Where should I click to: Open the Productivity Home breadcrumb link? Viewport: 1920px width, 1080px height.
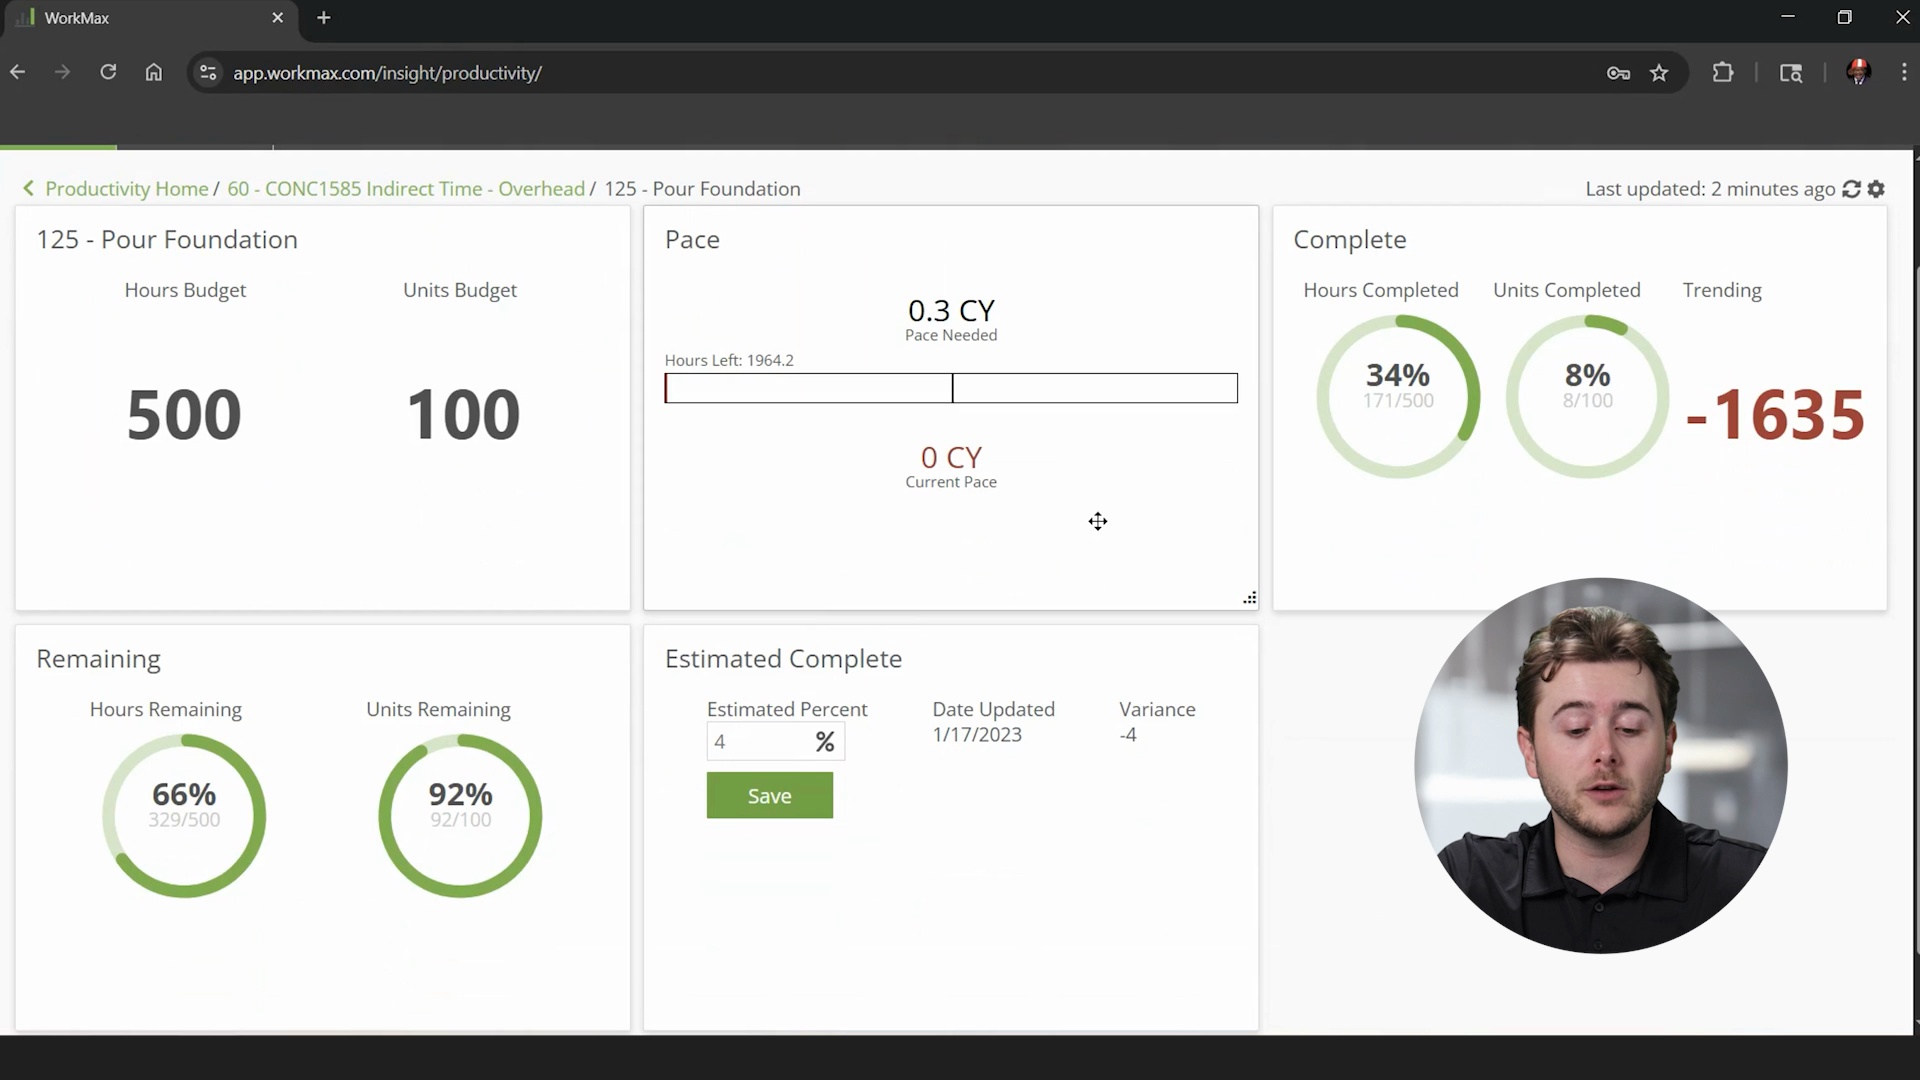(x=127, y=189)
